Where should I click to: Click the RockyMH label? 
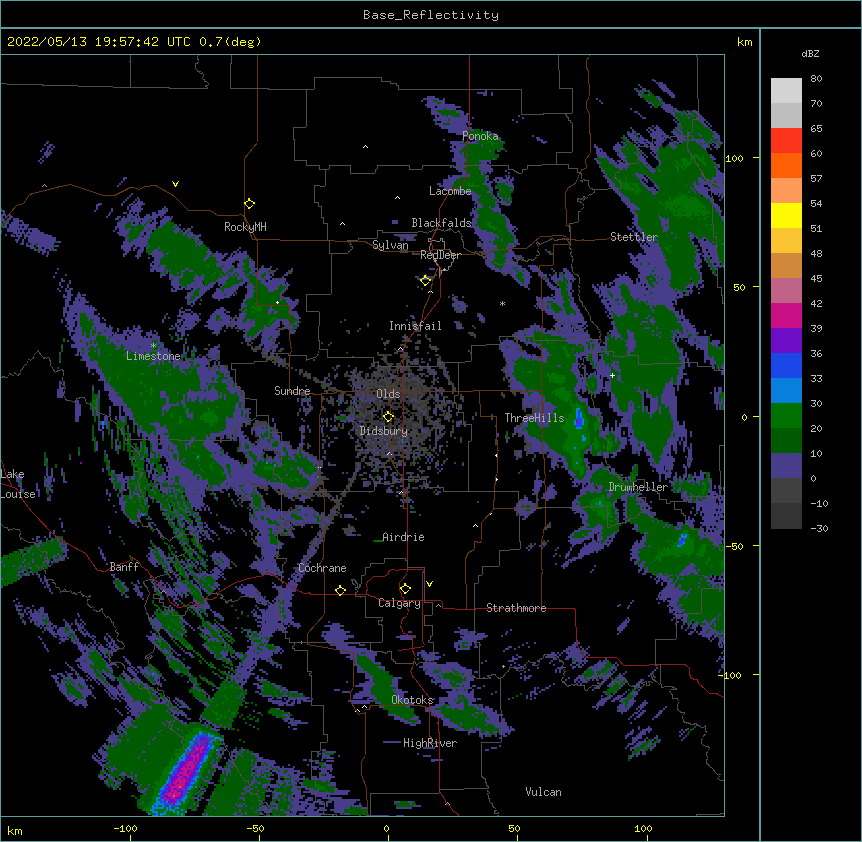(245, 227)
